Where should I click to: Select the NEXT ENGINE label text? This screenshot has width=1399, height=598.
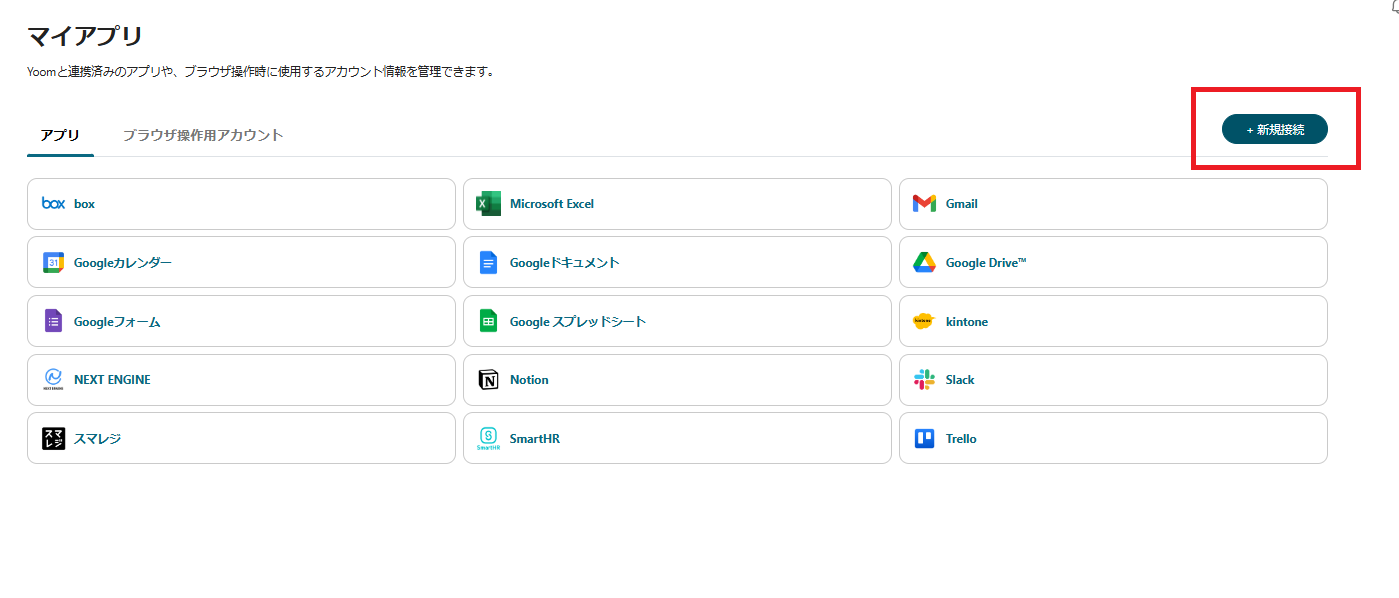pos(113,380)
